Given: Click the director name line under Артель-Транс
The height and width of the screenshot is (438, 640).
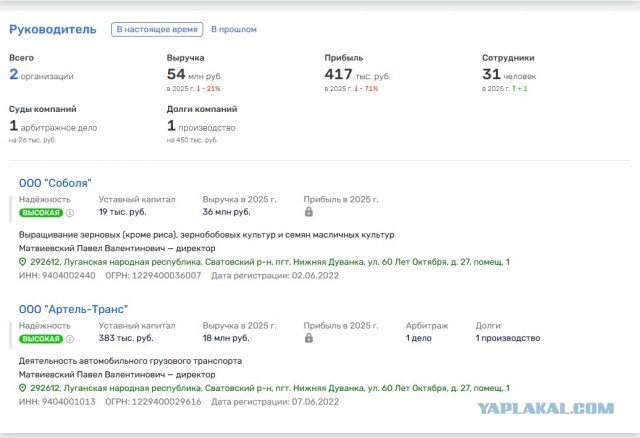Looking at the screenshot, I should coord(117,374).
